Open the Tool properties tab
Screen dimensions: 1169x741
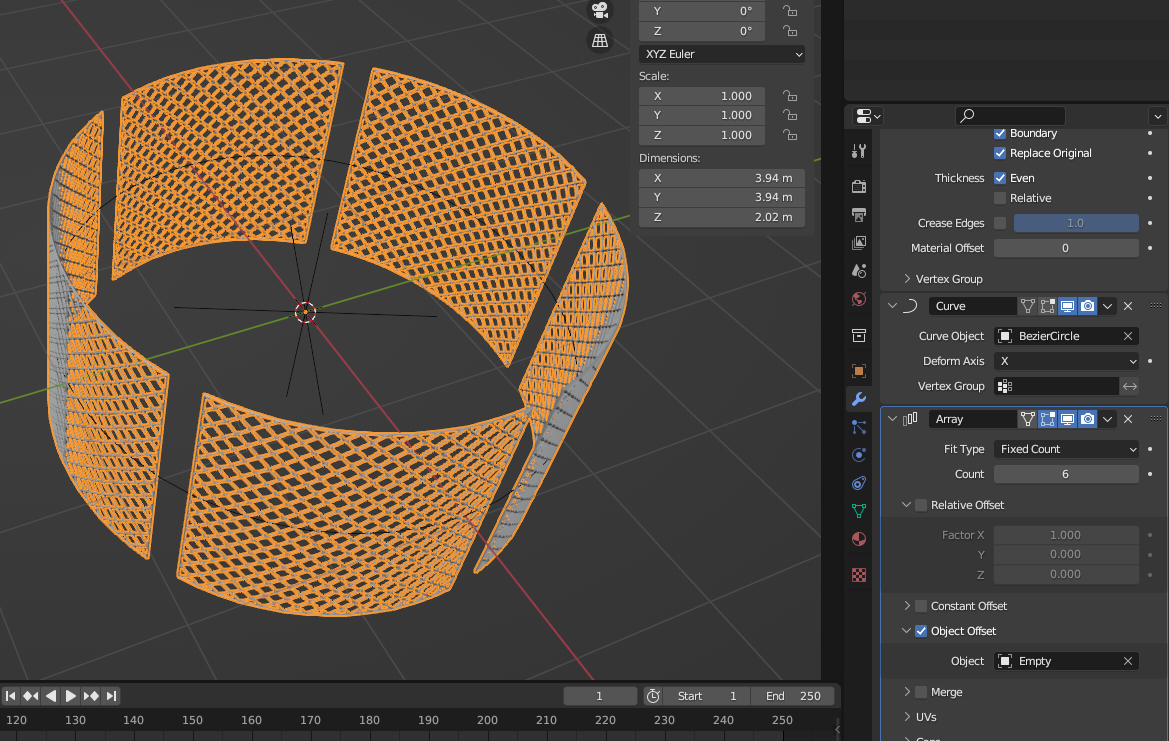859,151
